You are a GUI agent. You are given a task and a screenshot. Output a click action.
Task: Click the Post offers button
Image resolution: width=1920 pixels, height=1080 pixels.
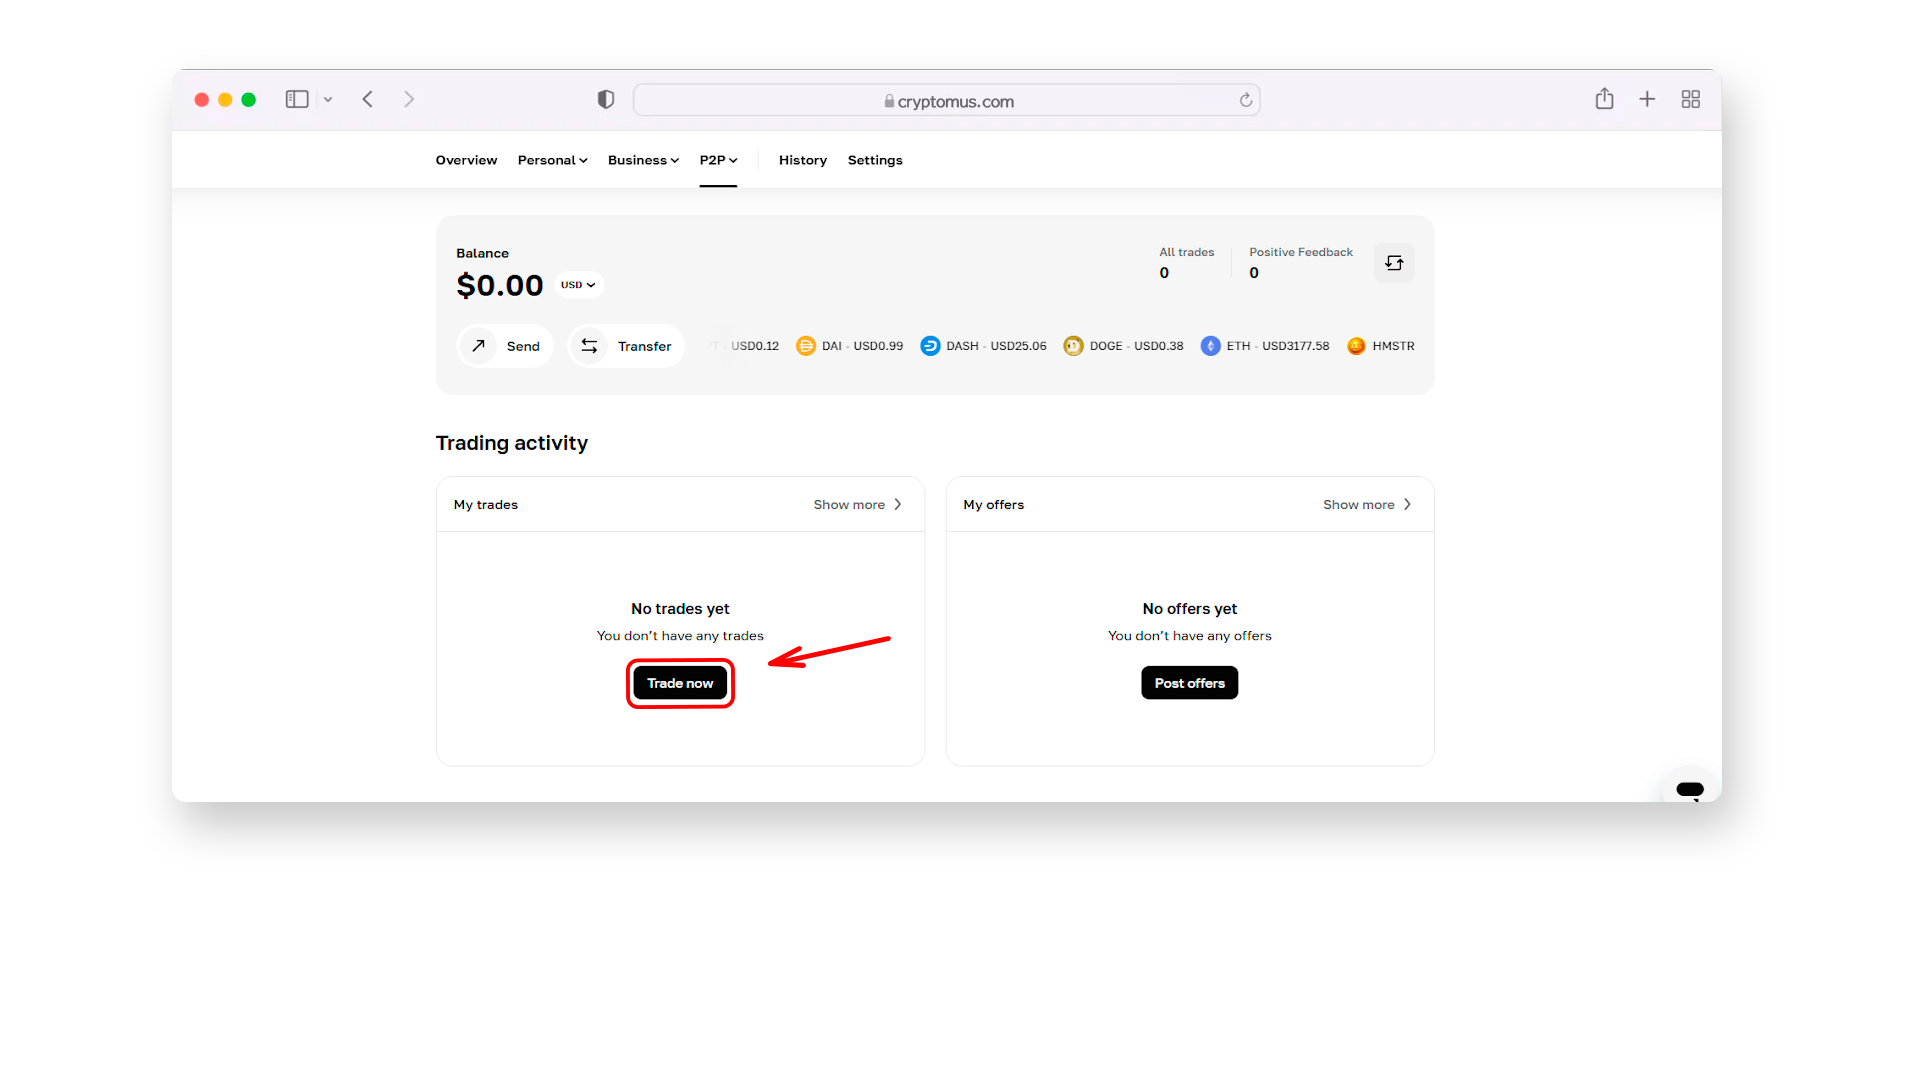[x=1188, y=683]
